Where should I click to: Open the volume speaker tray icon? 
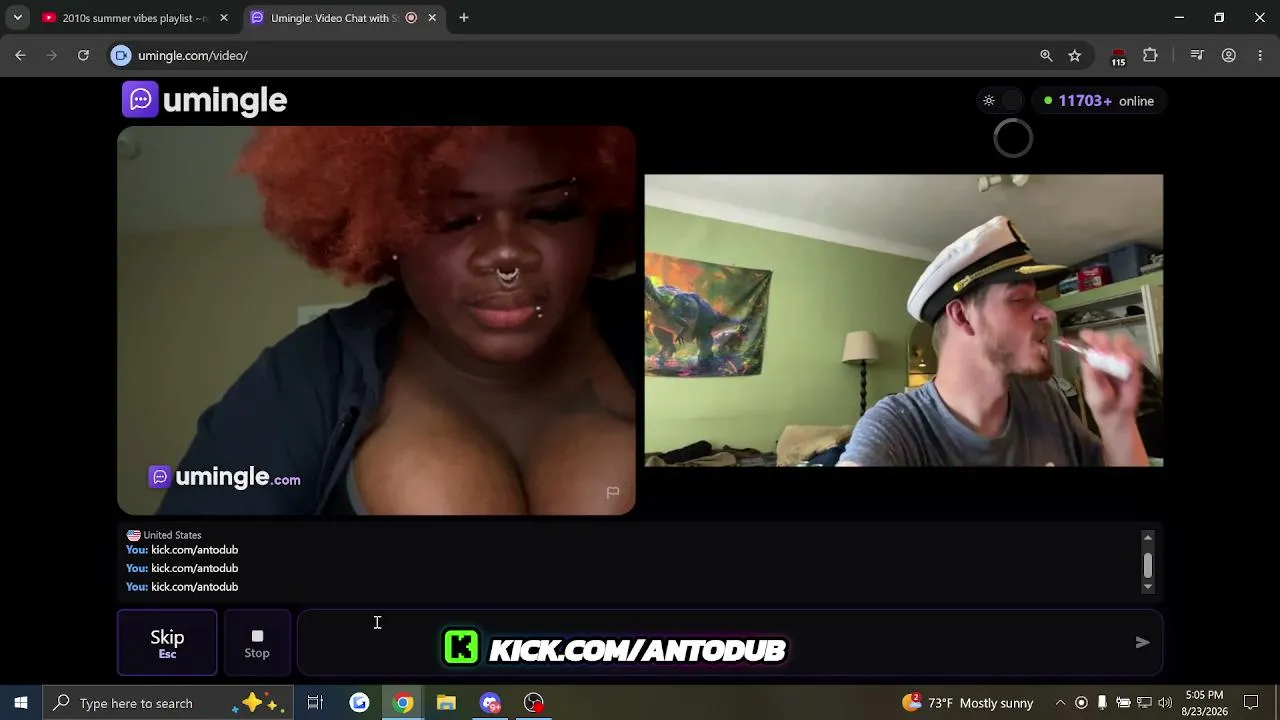pyautogui.click(x=1165, y=703)
